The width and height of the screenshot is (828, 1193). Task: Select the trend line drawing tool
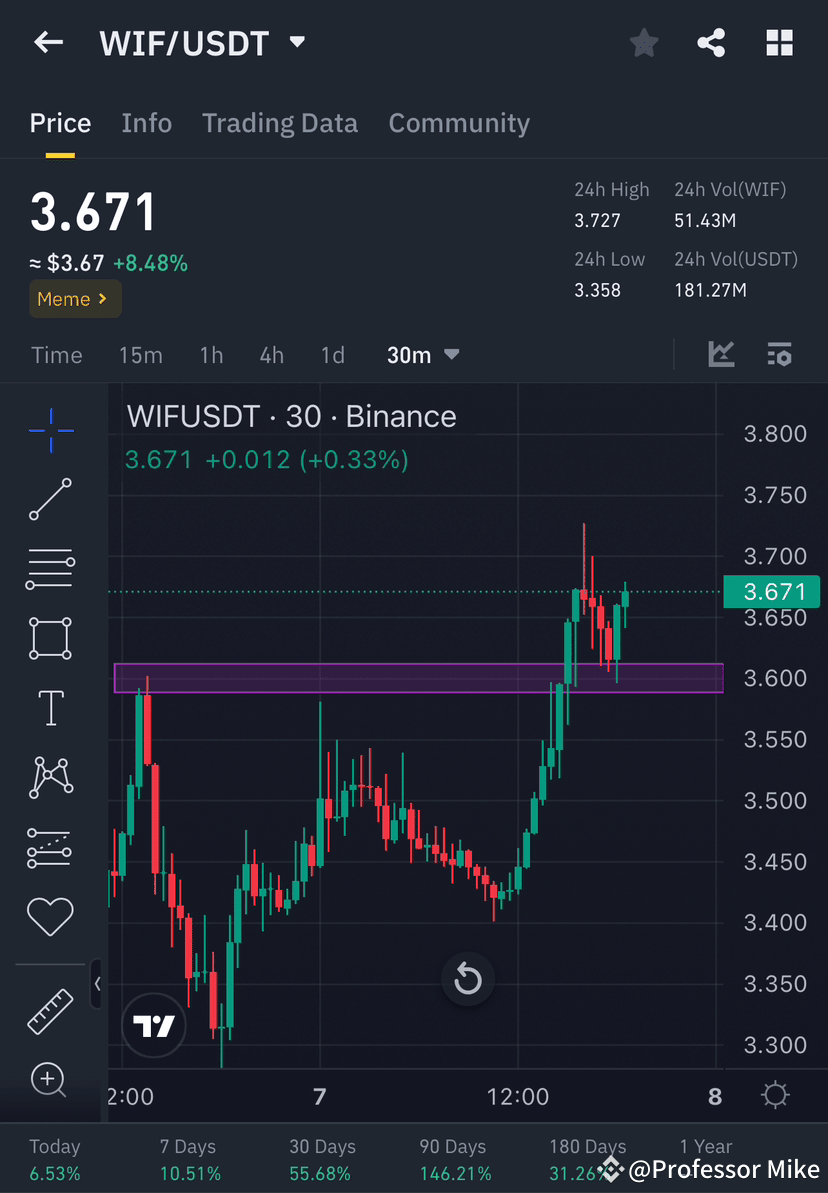[49, 500]
